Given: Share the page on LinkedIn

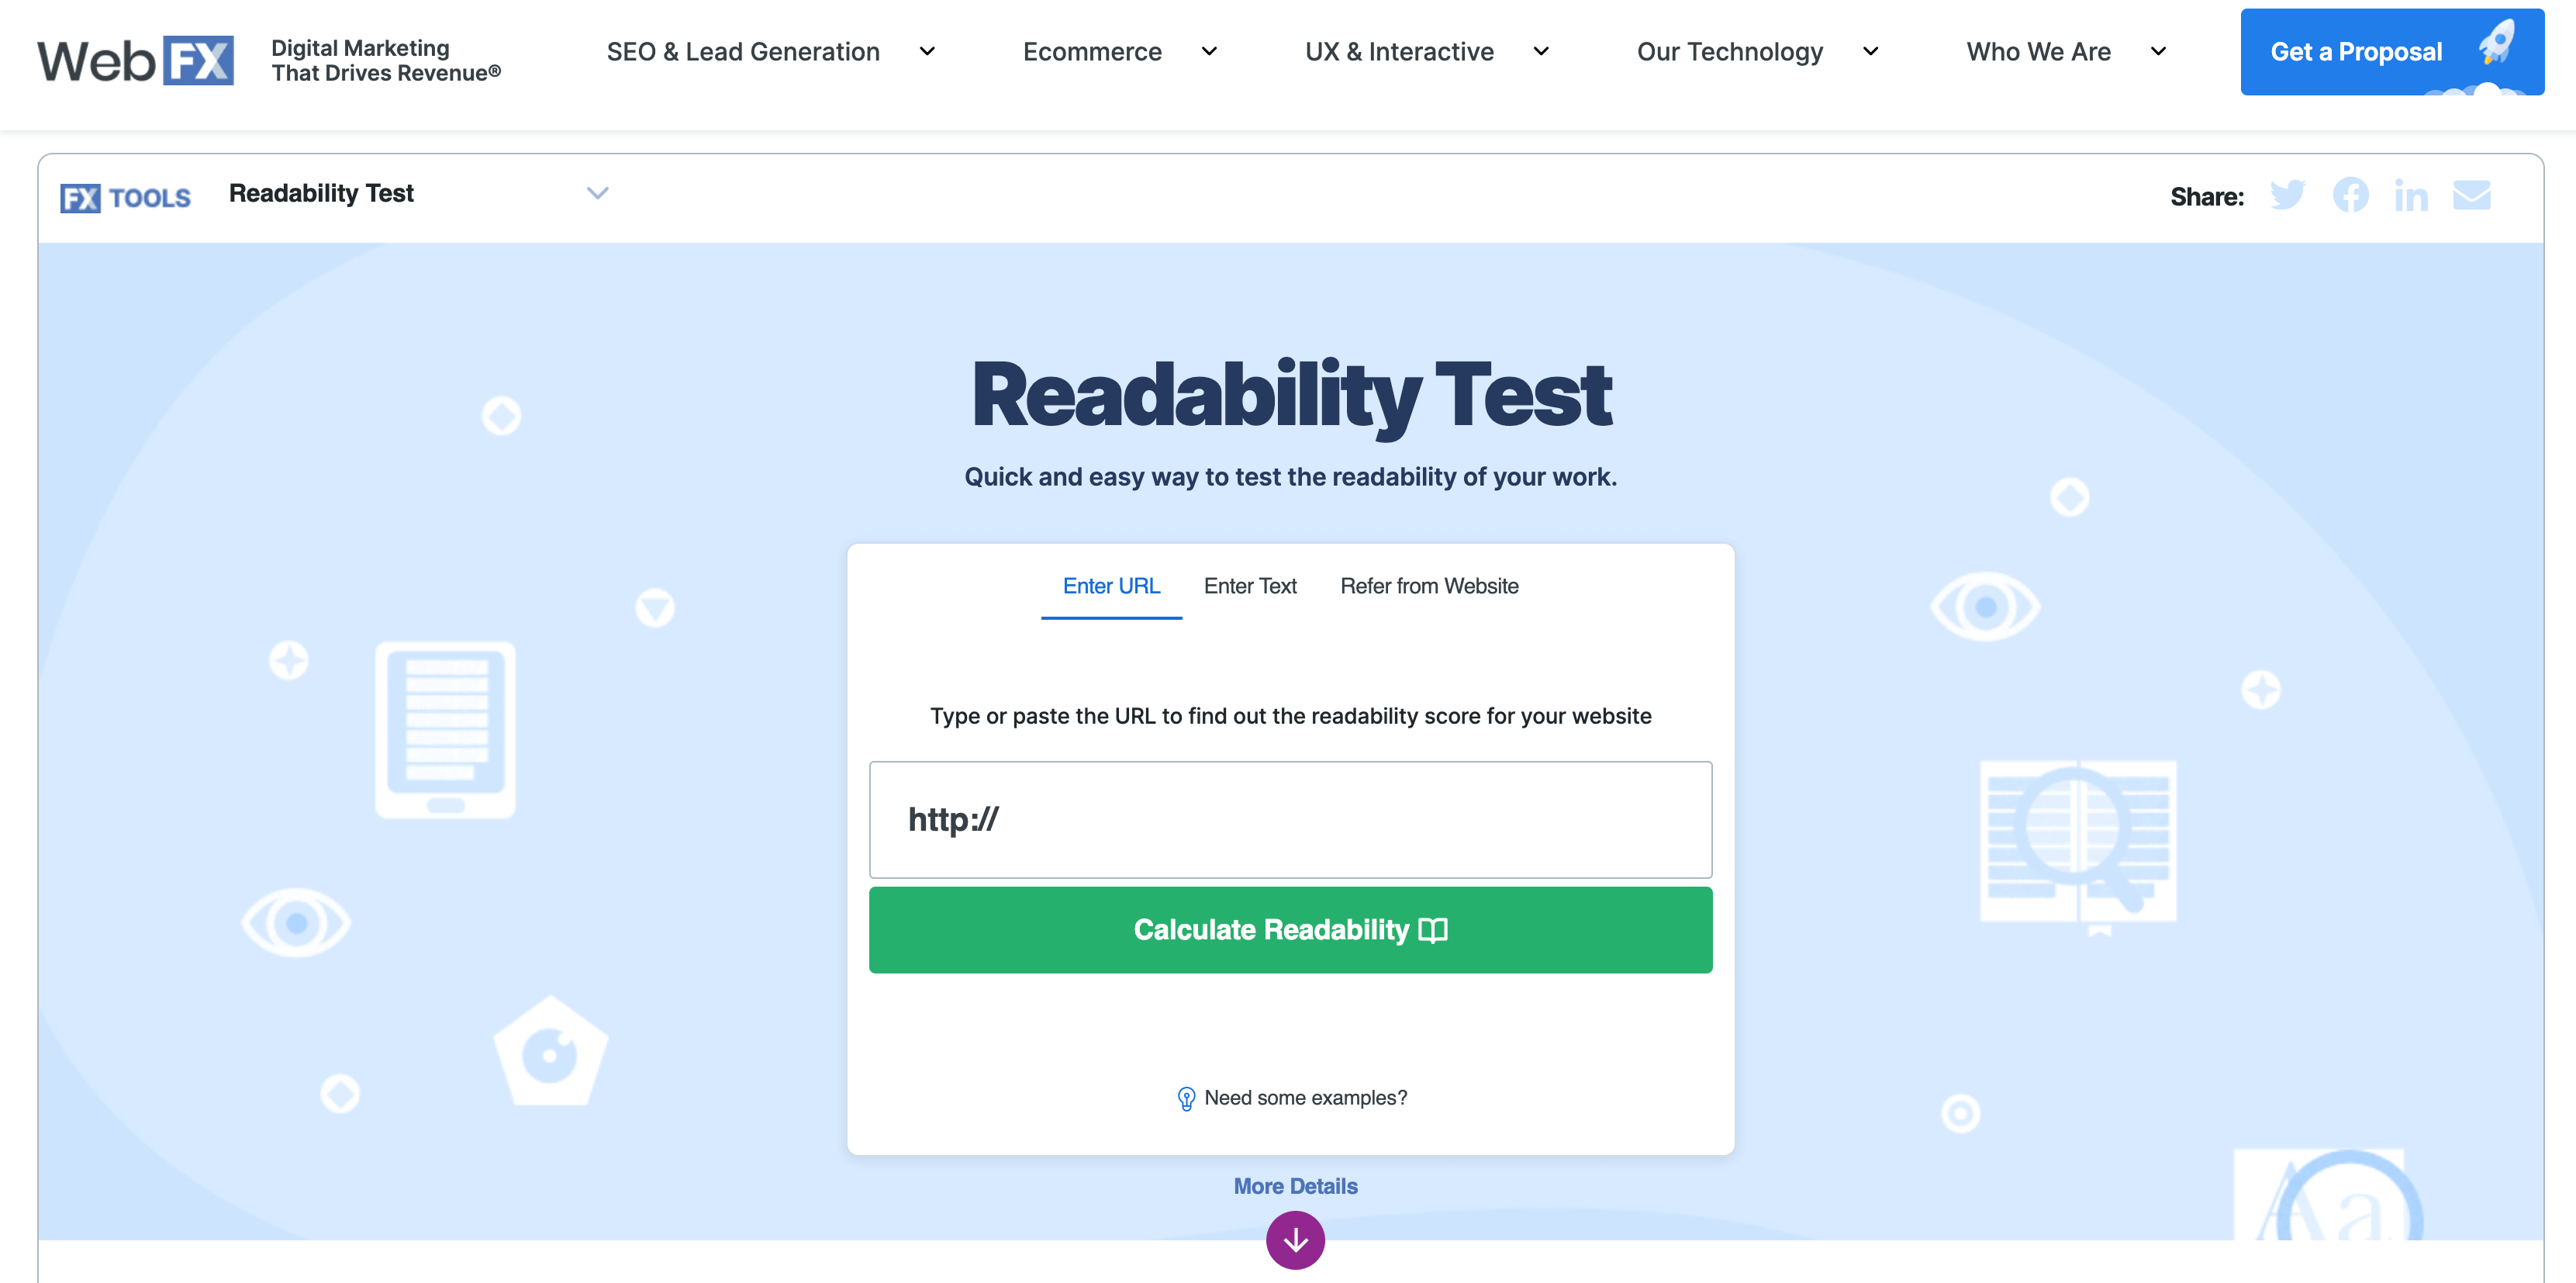Looking at the screenshot, I should [x=2410, y=195].
